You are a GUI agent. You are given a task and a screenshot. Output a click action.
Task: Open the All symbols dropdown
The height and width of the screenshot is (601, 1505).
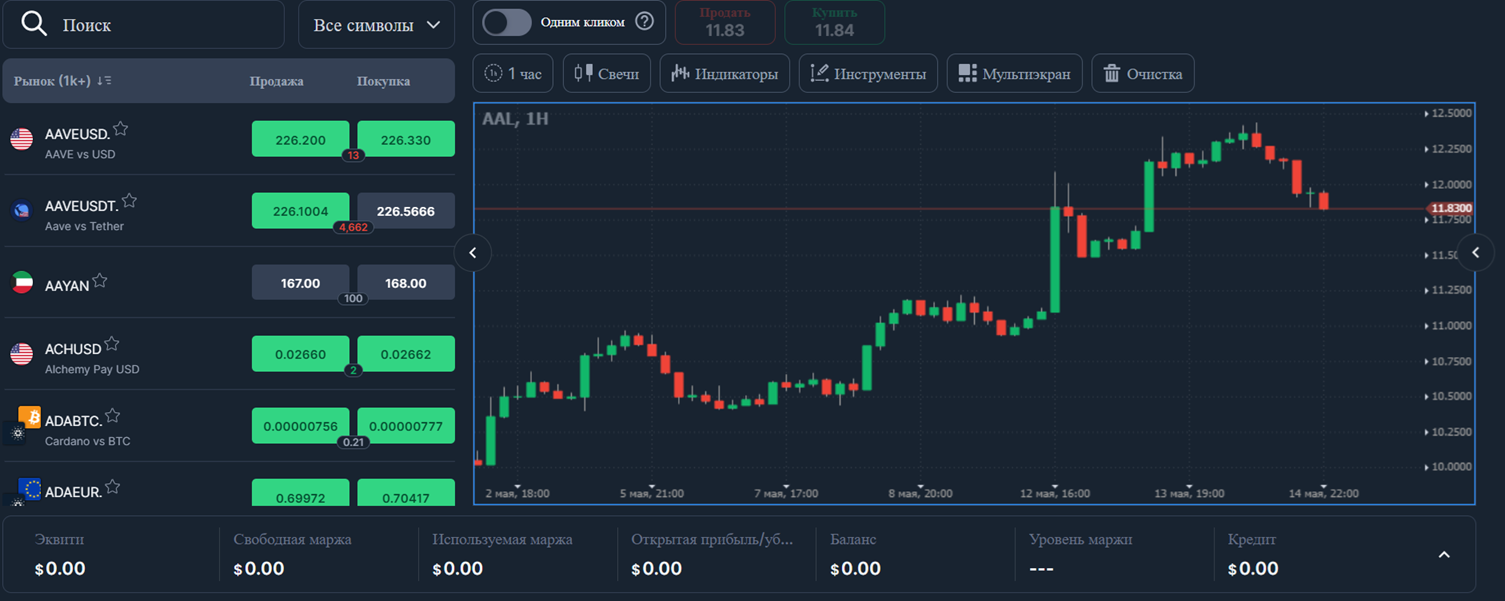[x=377, y=25]
